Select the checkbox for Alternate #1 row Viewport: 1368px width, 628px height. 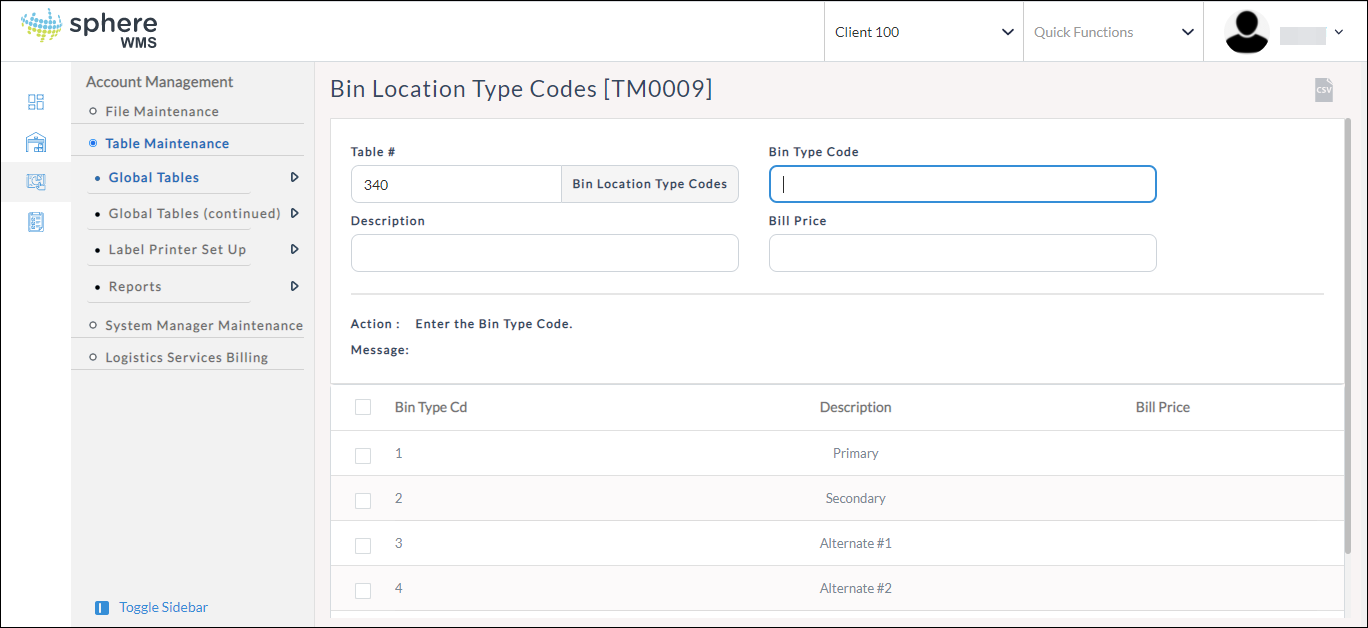click(x=363, y=545)
